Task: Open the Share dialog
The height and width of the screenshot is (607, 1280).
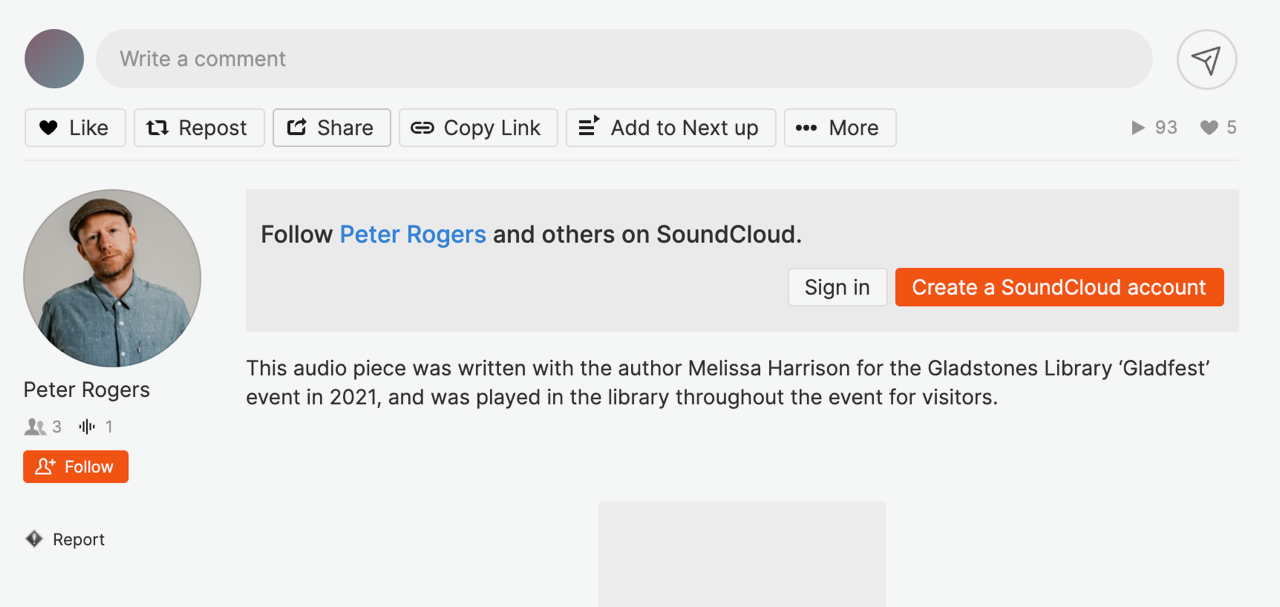Action: [x=332, y=128]
